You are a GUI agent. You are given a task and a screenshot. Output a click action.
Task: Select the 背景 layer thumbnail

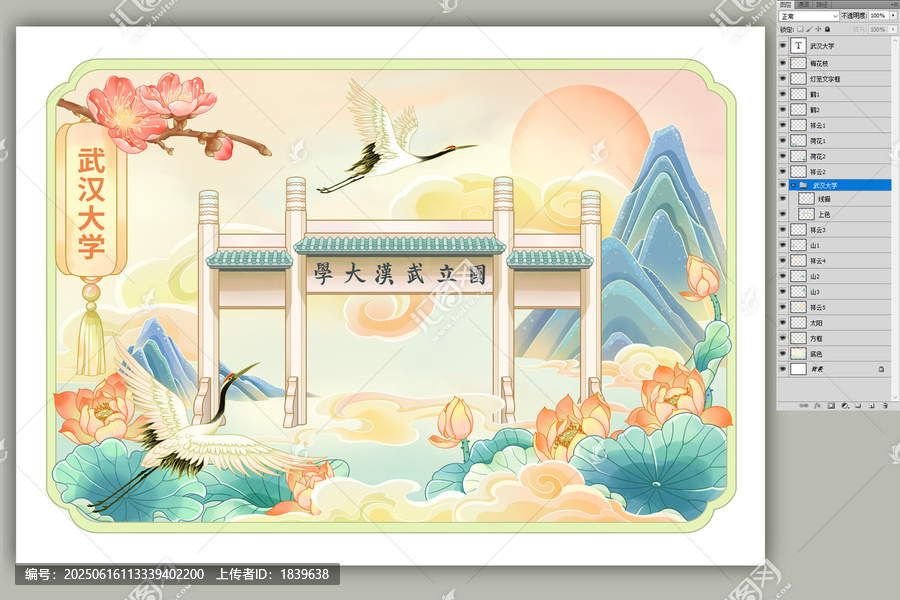click(x=798, y=369)
